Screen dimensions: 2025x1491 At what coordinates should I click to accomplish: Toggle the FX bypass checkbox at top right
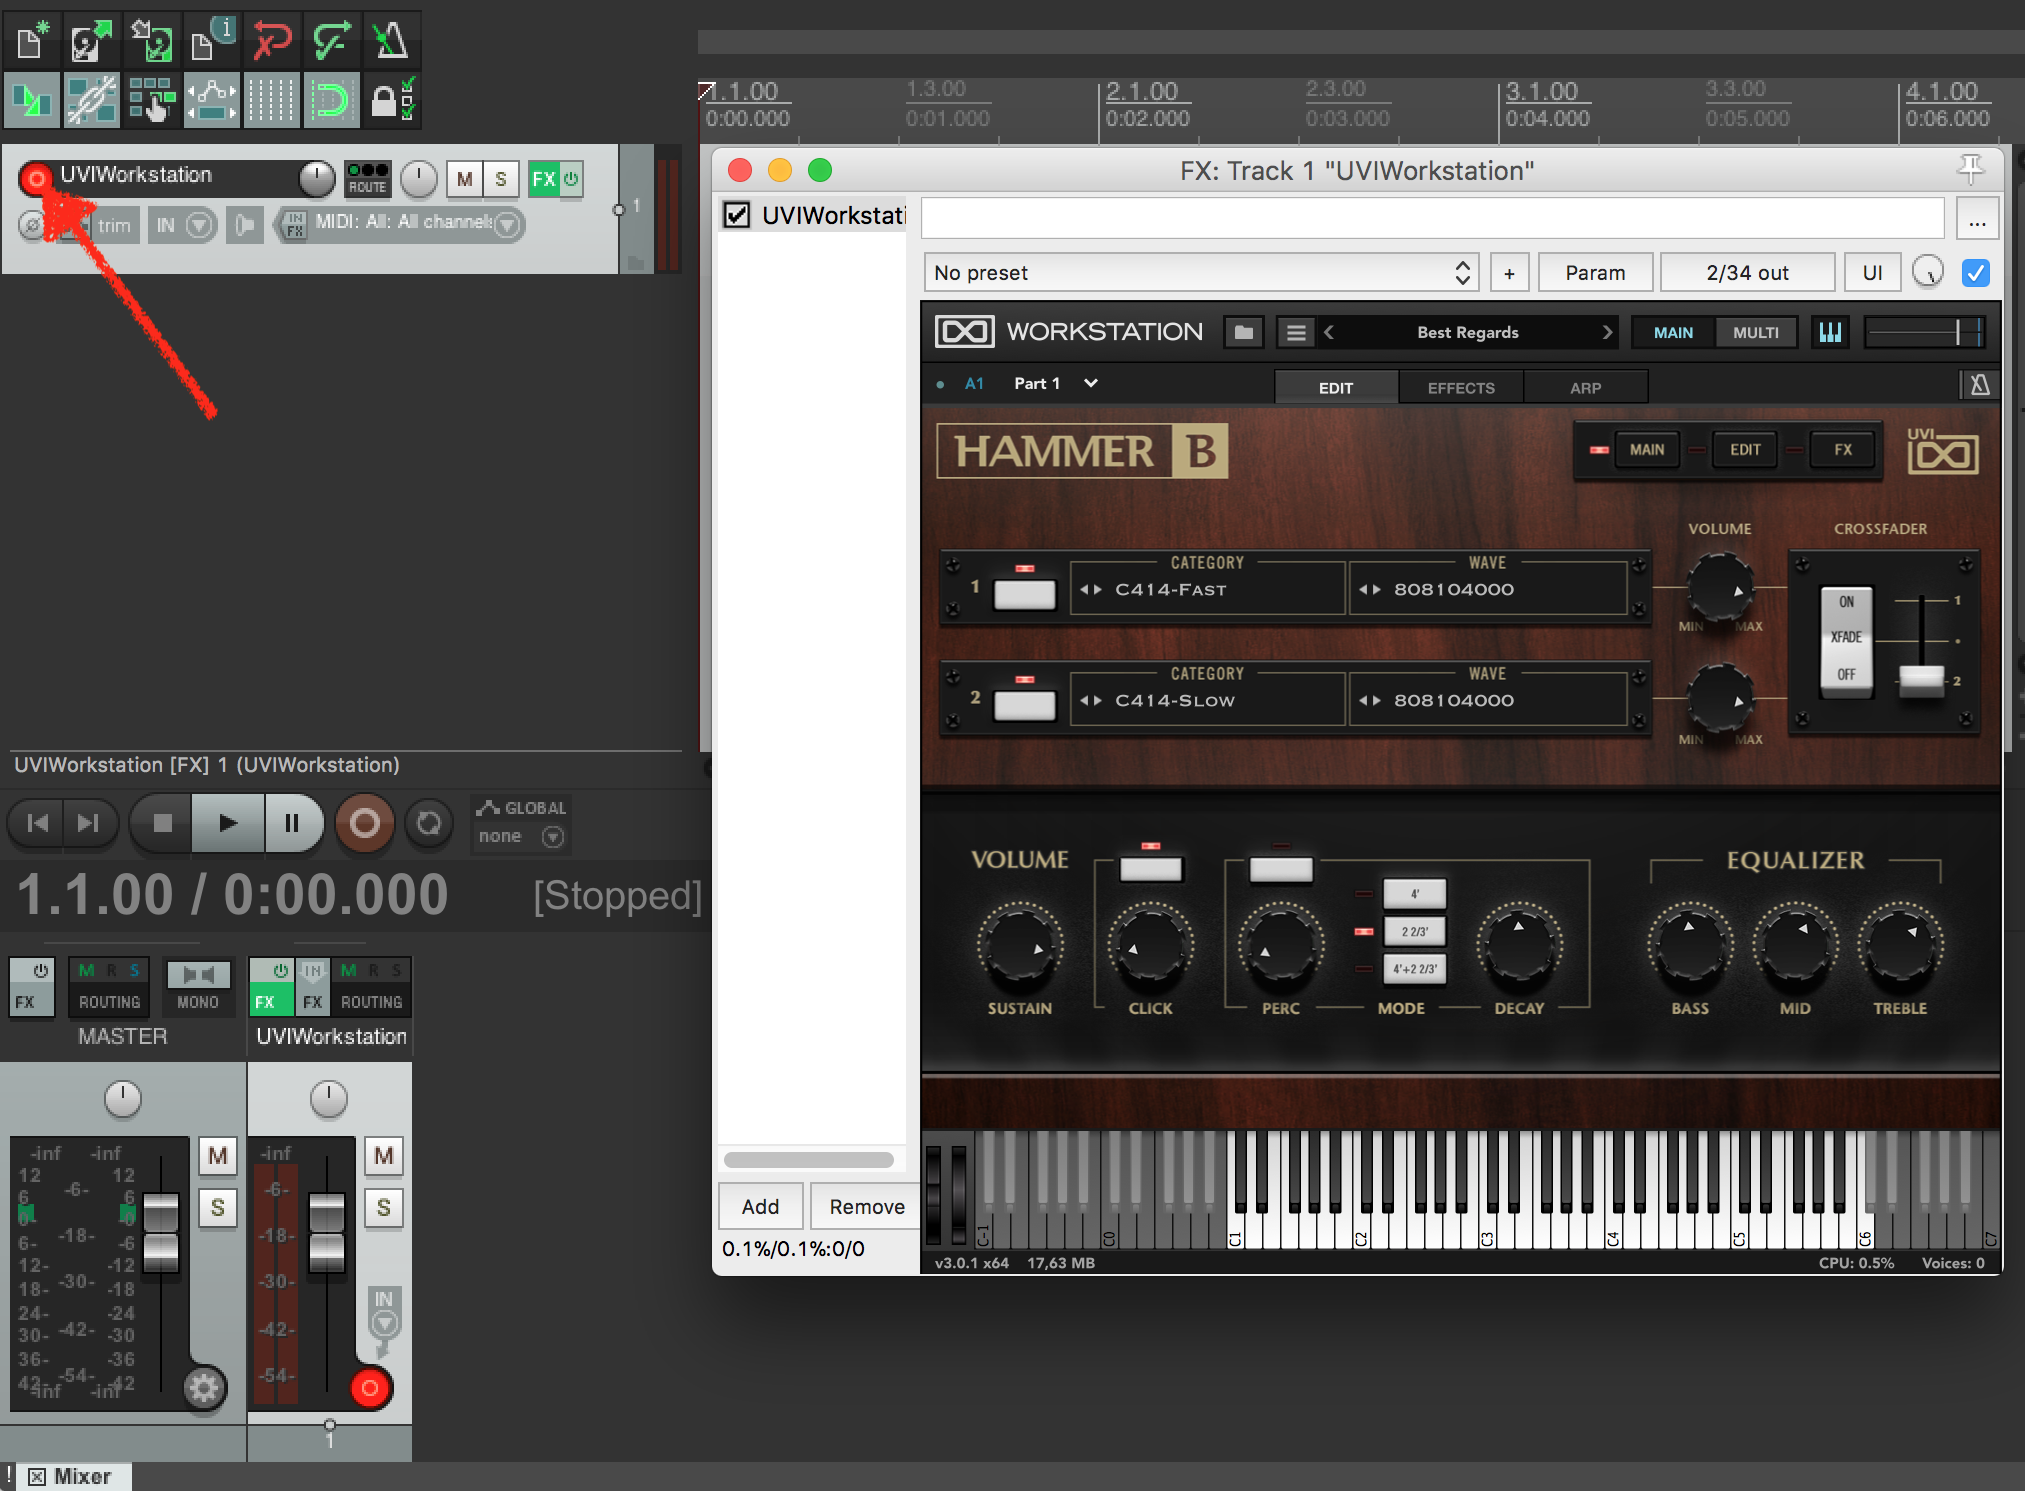[x=1975, y=273]
